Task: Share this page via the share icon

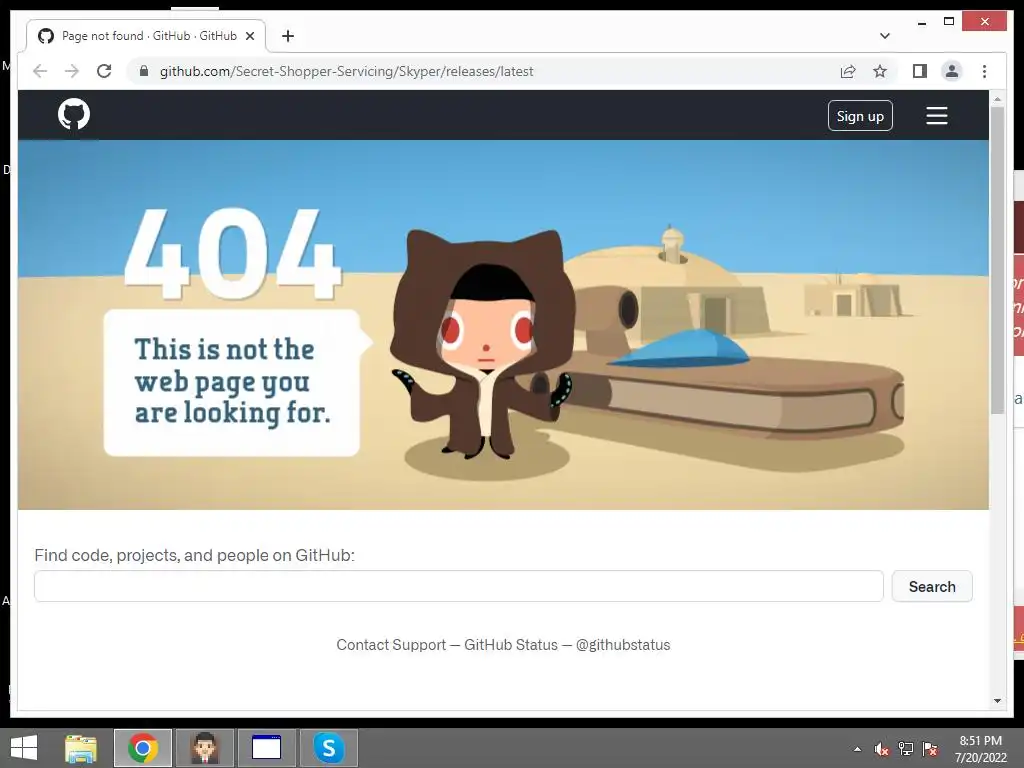Action: click(848, 71)
